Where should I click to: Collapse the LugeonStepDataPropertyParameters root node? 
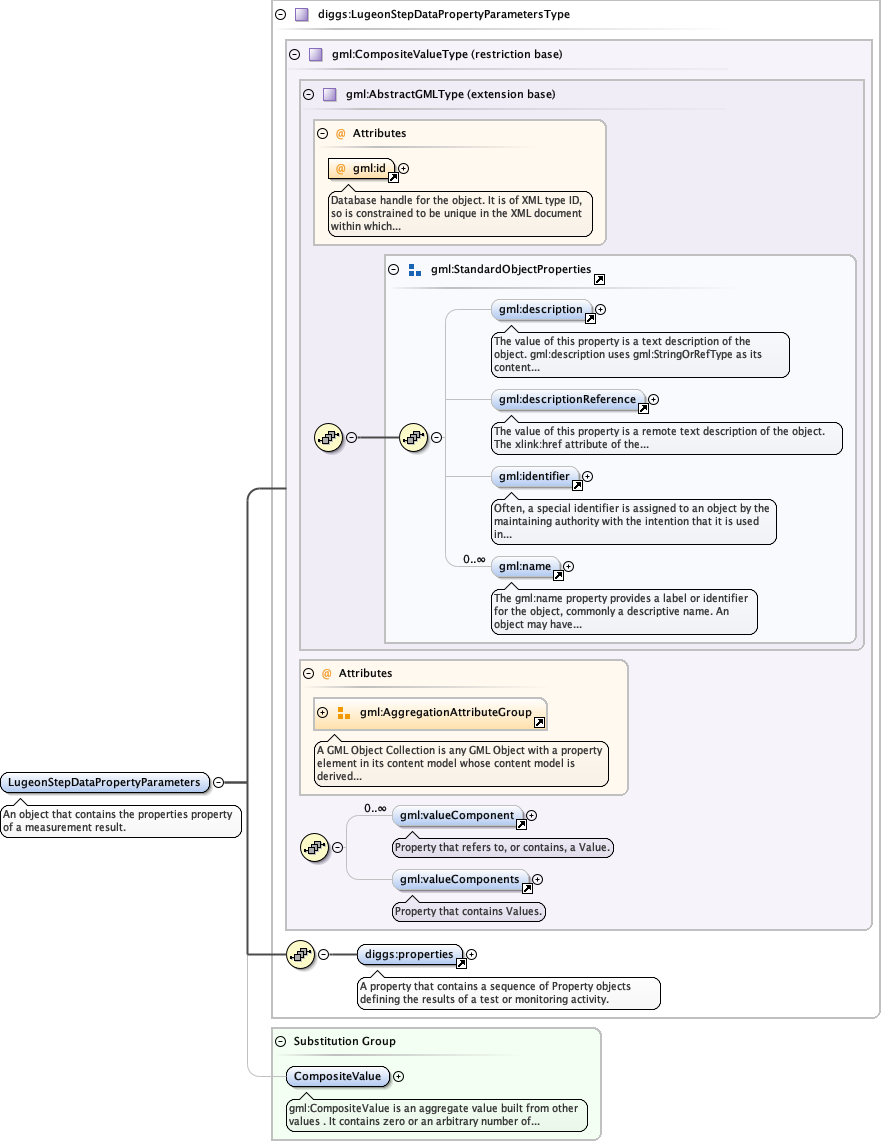[x=218, y=782]
